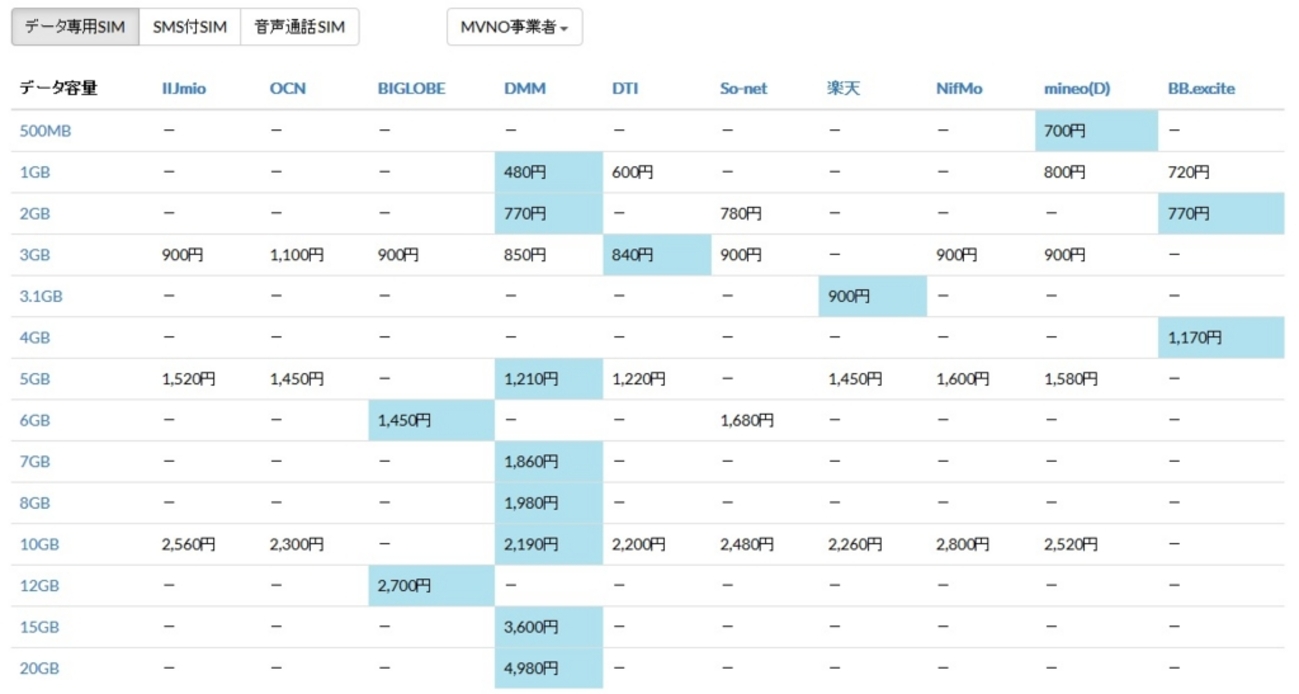
Task: Click the highlighted 1,170円 BB.excite cell
Action: click(1221, 338)
